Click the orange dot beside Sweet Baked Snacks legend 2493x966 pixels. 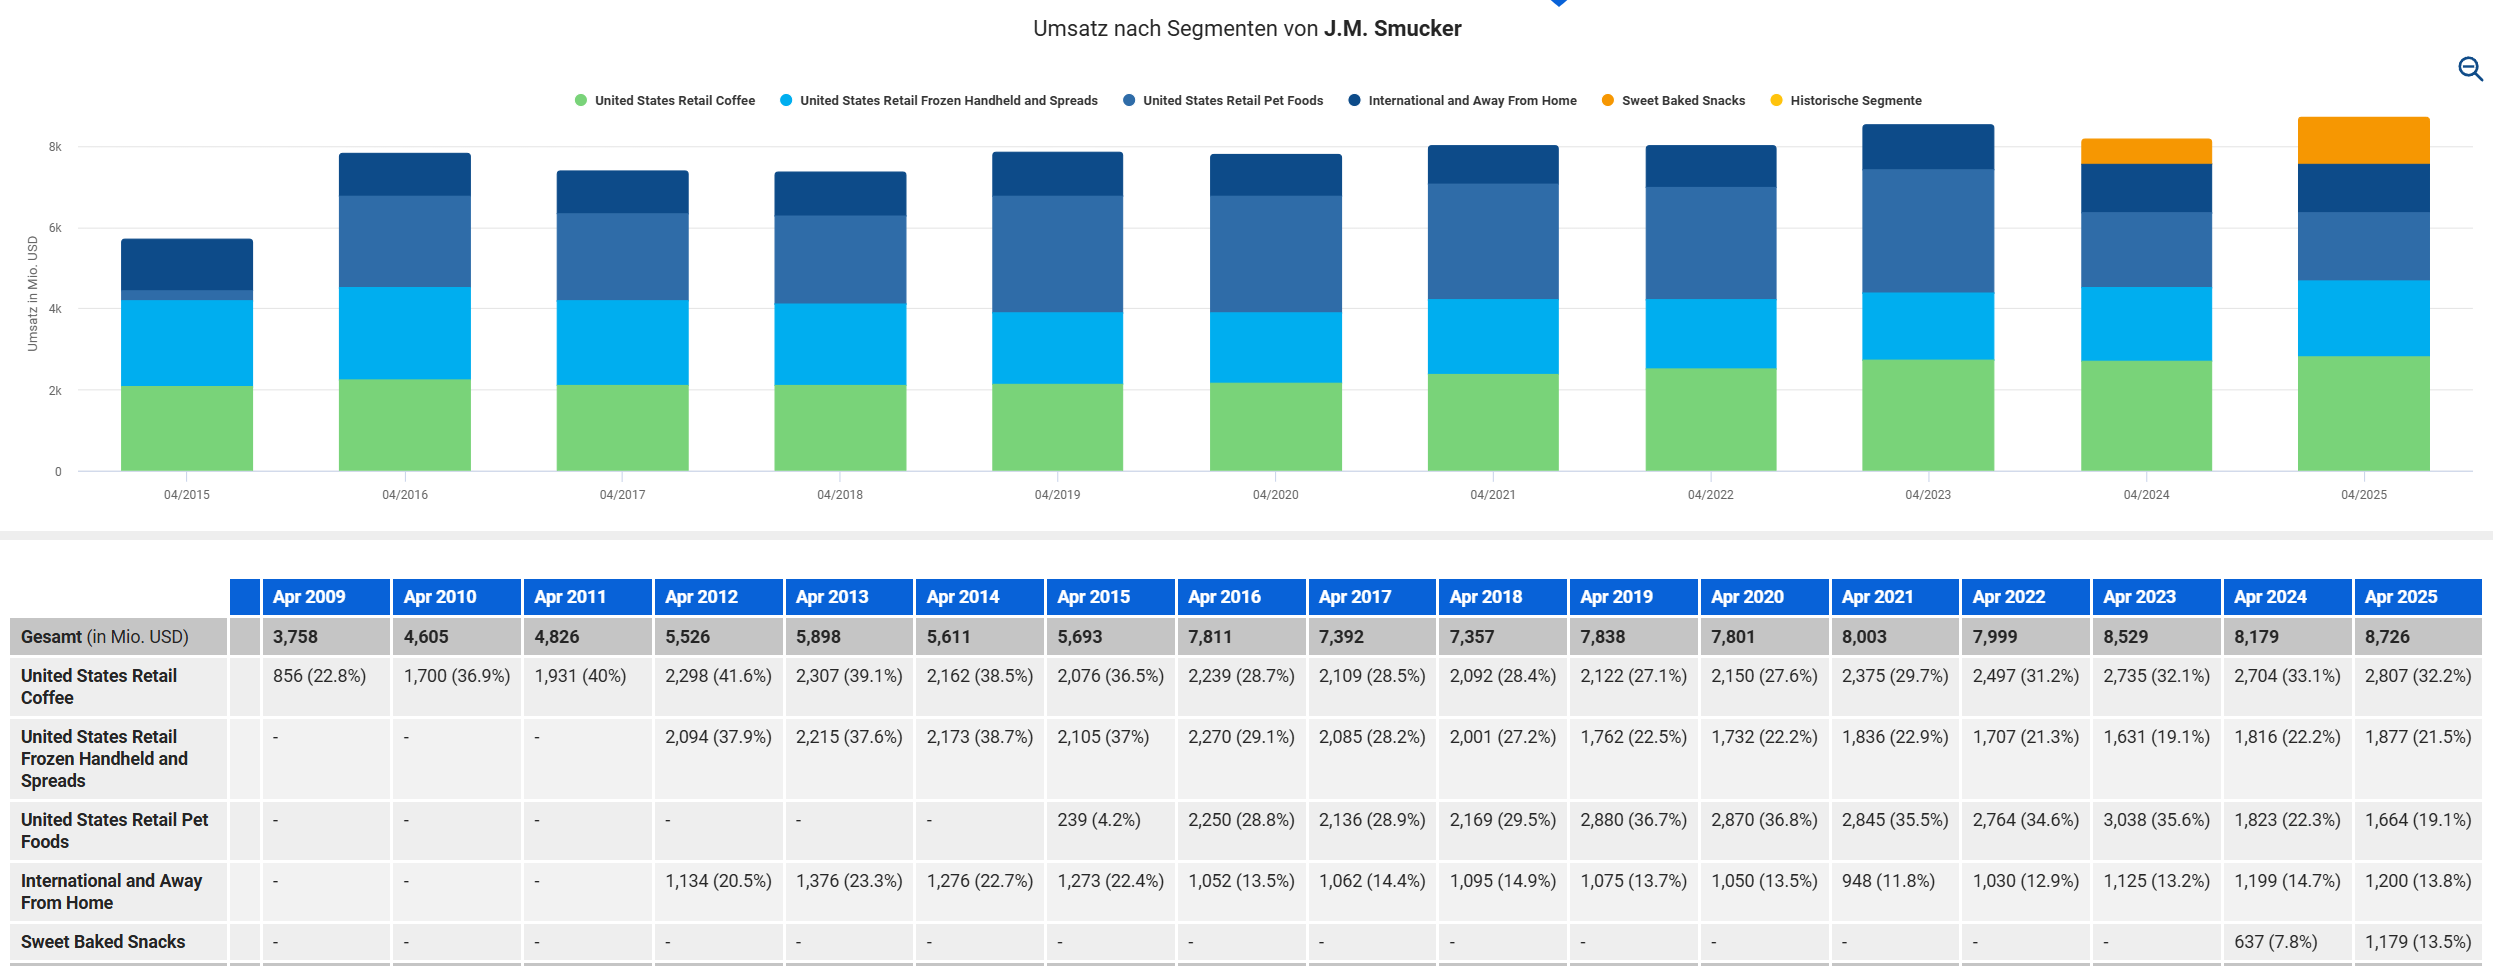pyautogui.click(x=1607, y=100)
